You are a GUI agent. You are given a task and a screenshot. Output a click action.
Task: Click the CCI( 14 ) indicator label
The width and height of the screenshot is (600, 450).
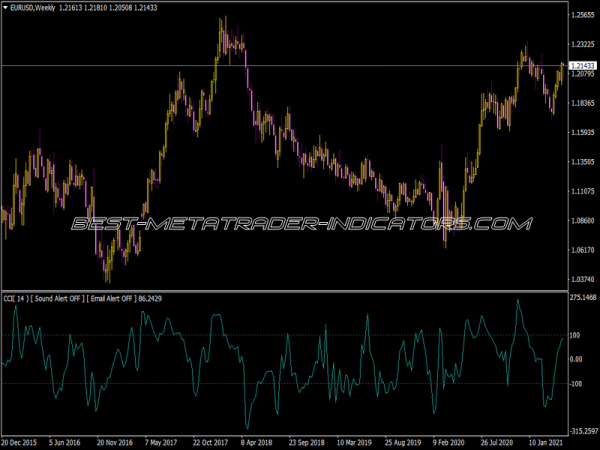15,298
